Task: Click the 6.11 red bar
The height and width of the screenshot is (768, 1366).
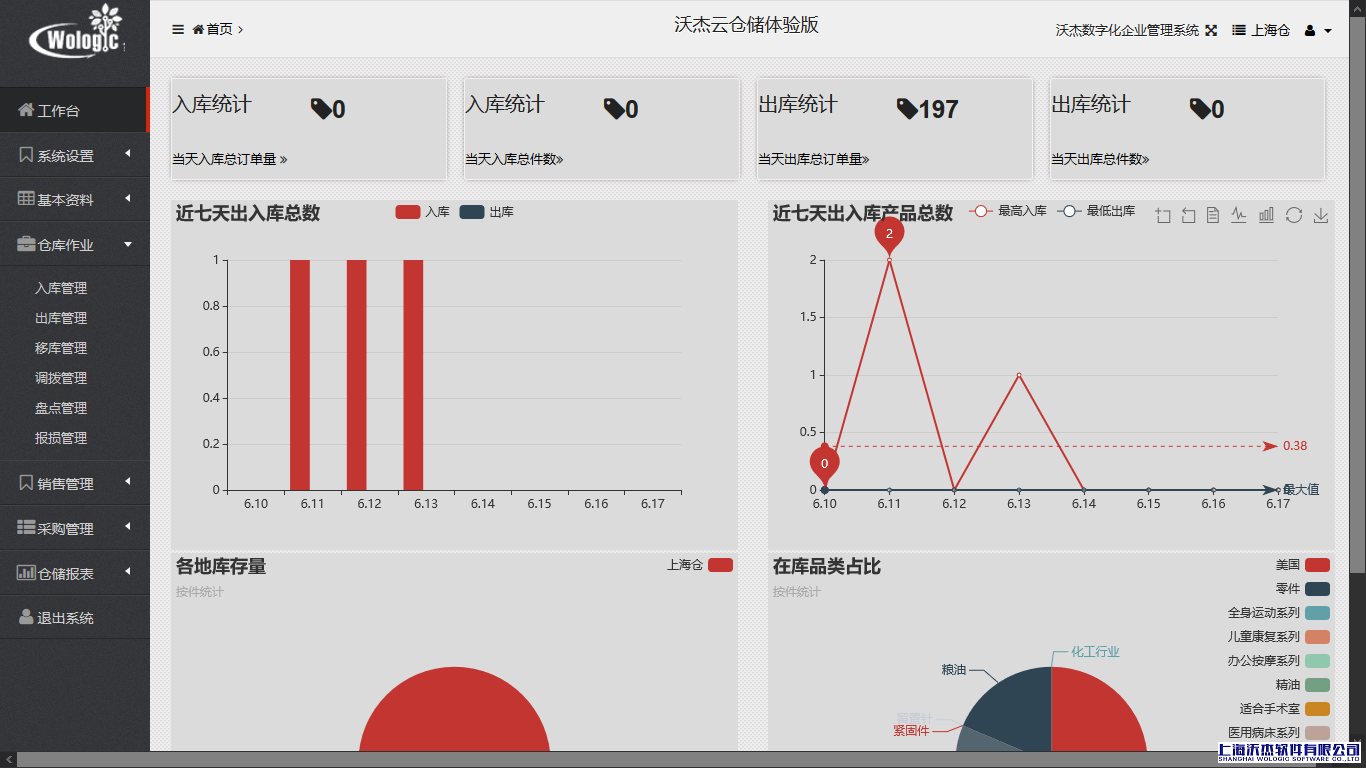Action: tap(300, 375)
